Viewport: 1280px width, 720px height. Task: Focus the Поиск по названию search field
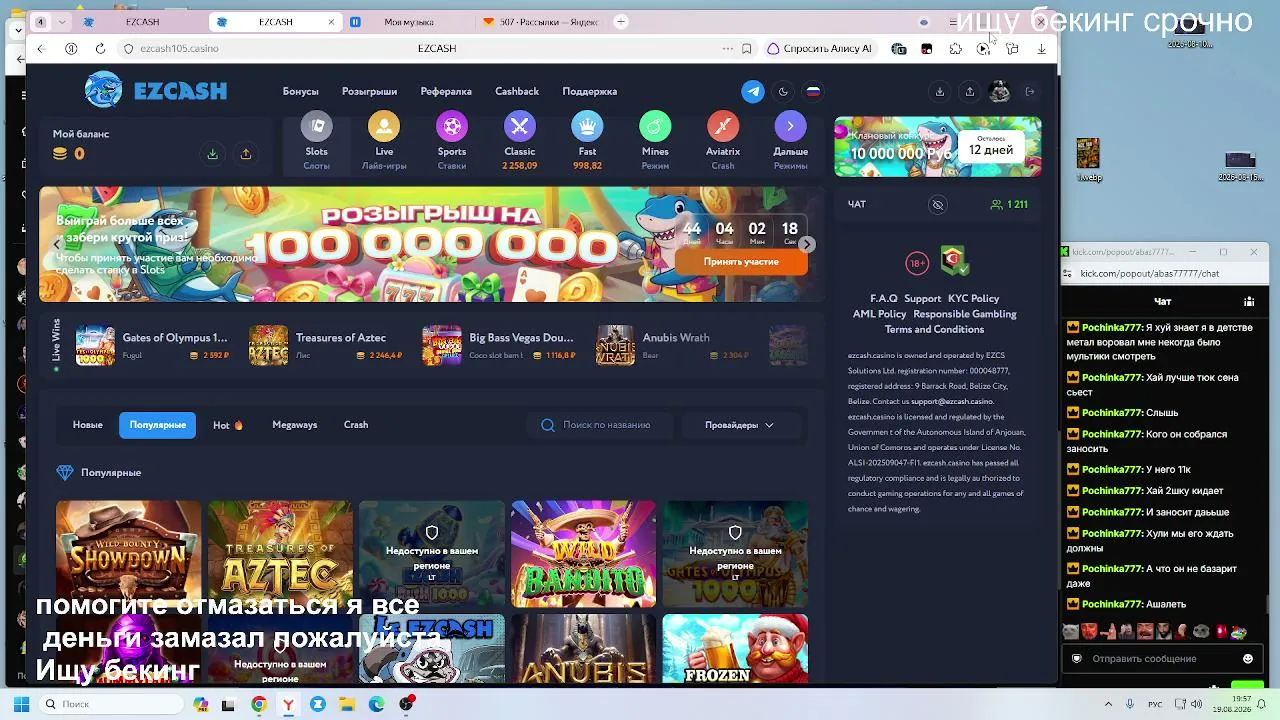[x=599, y=425]
